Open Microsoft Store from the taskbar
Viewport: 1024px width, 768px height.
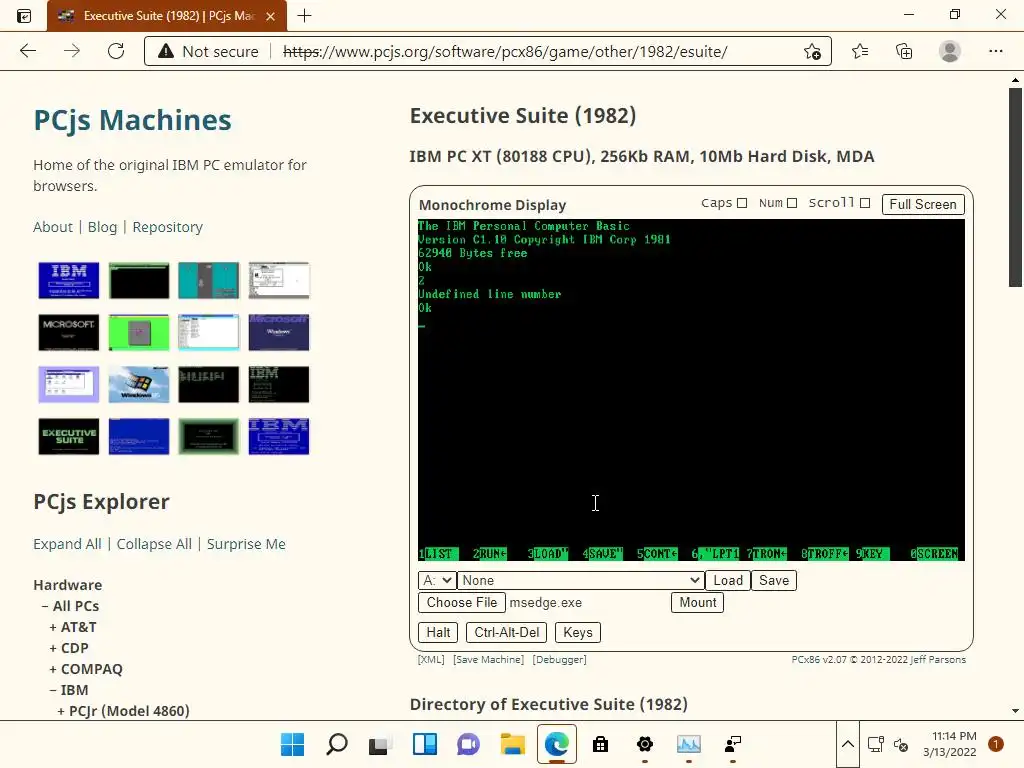click(x=600, y=744)
